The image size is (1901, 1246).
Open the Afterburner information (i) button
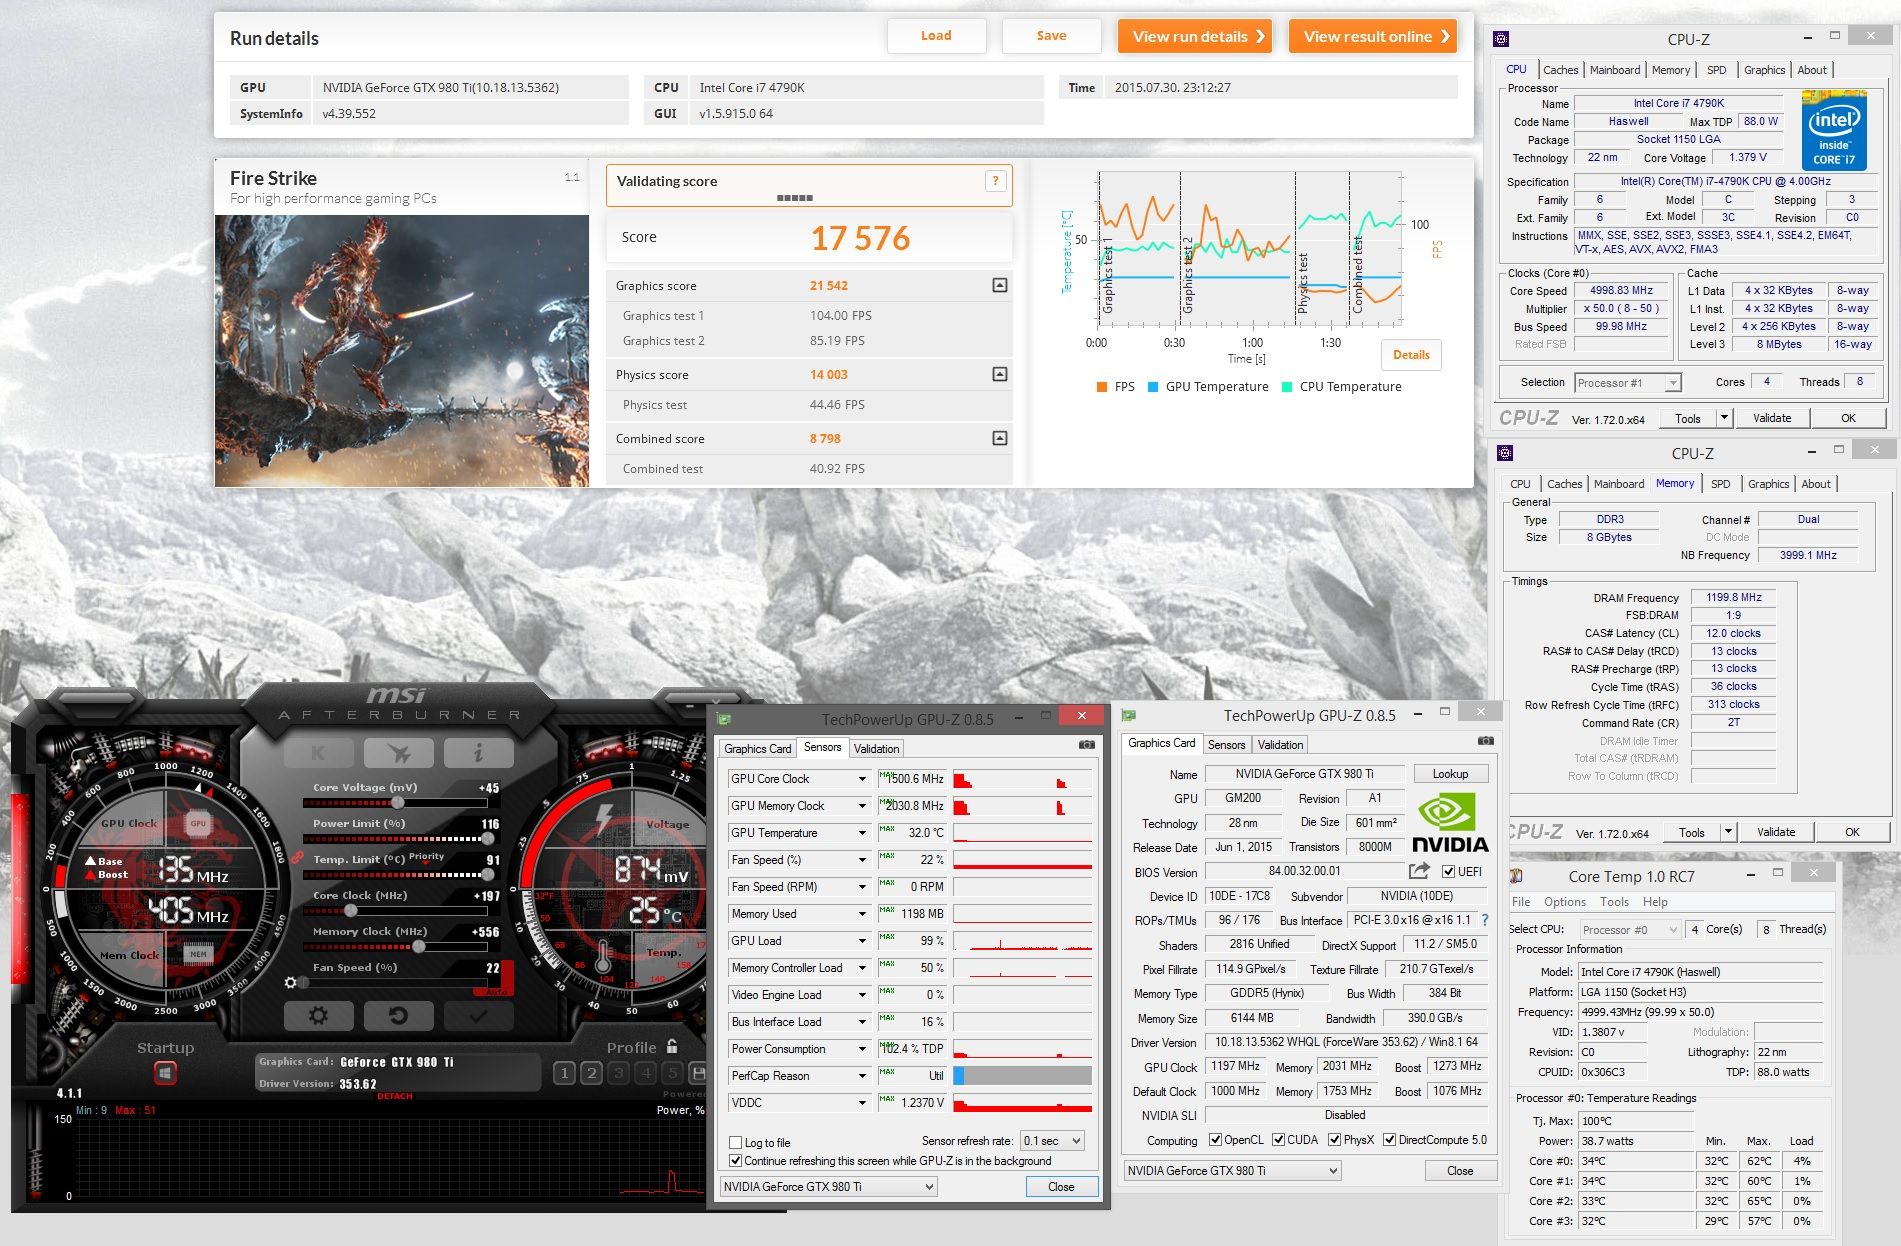478,753
